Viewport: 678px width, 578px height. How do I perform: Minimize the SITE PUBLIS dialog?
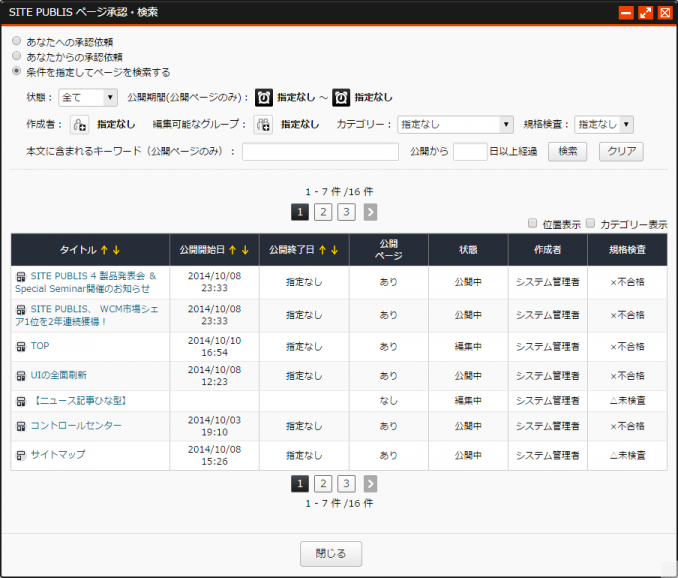(626, 13)
